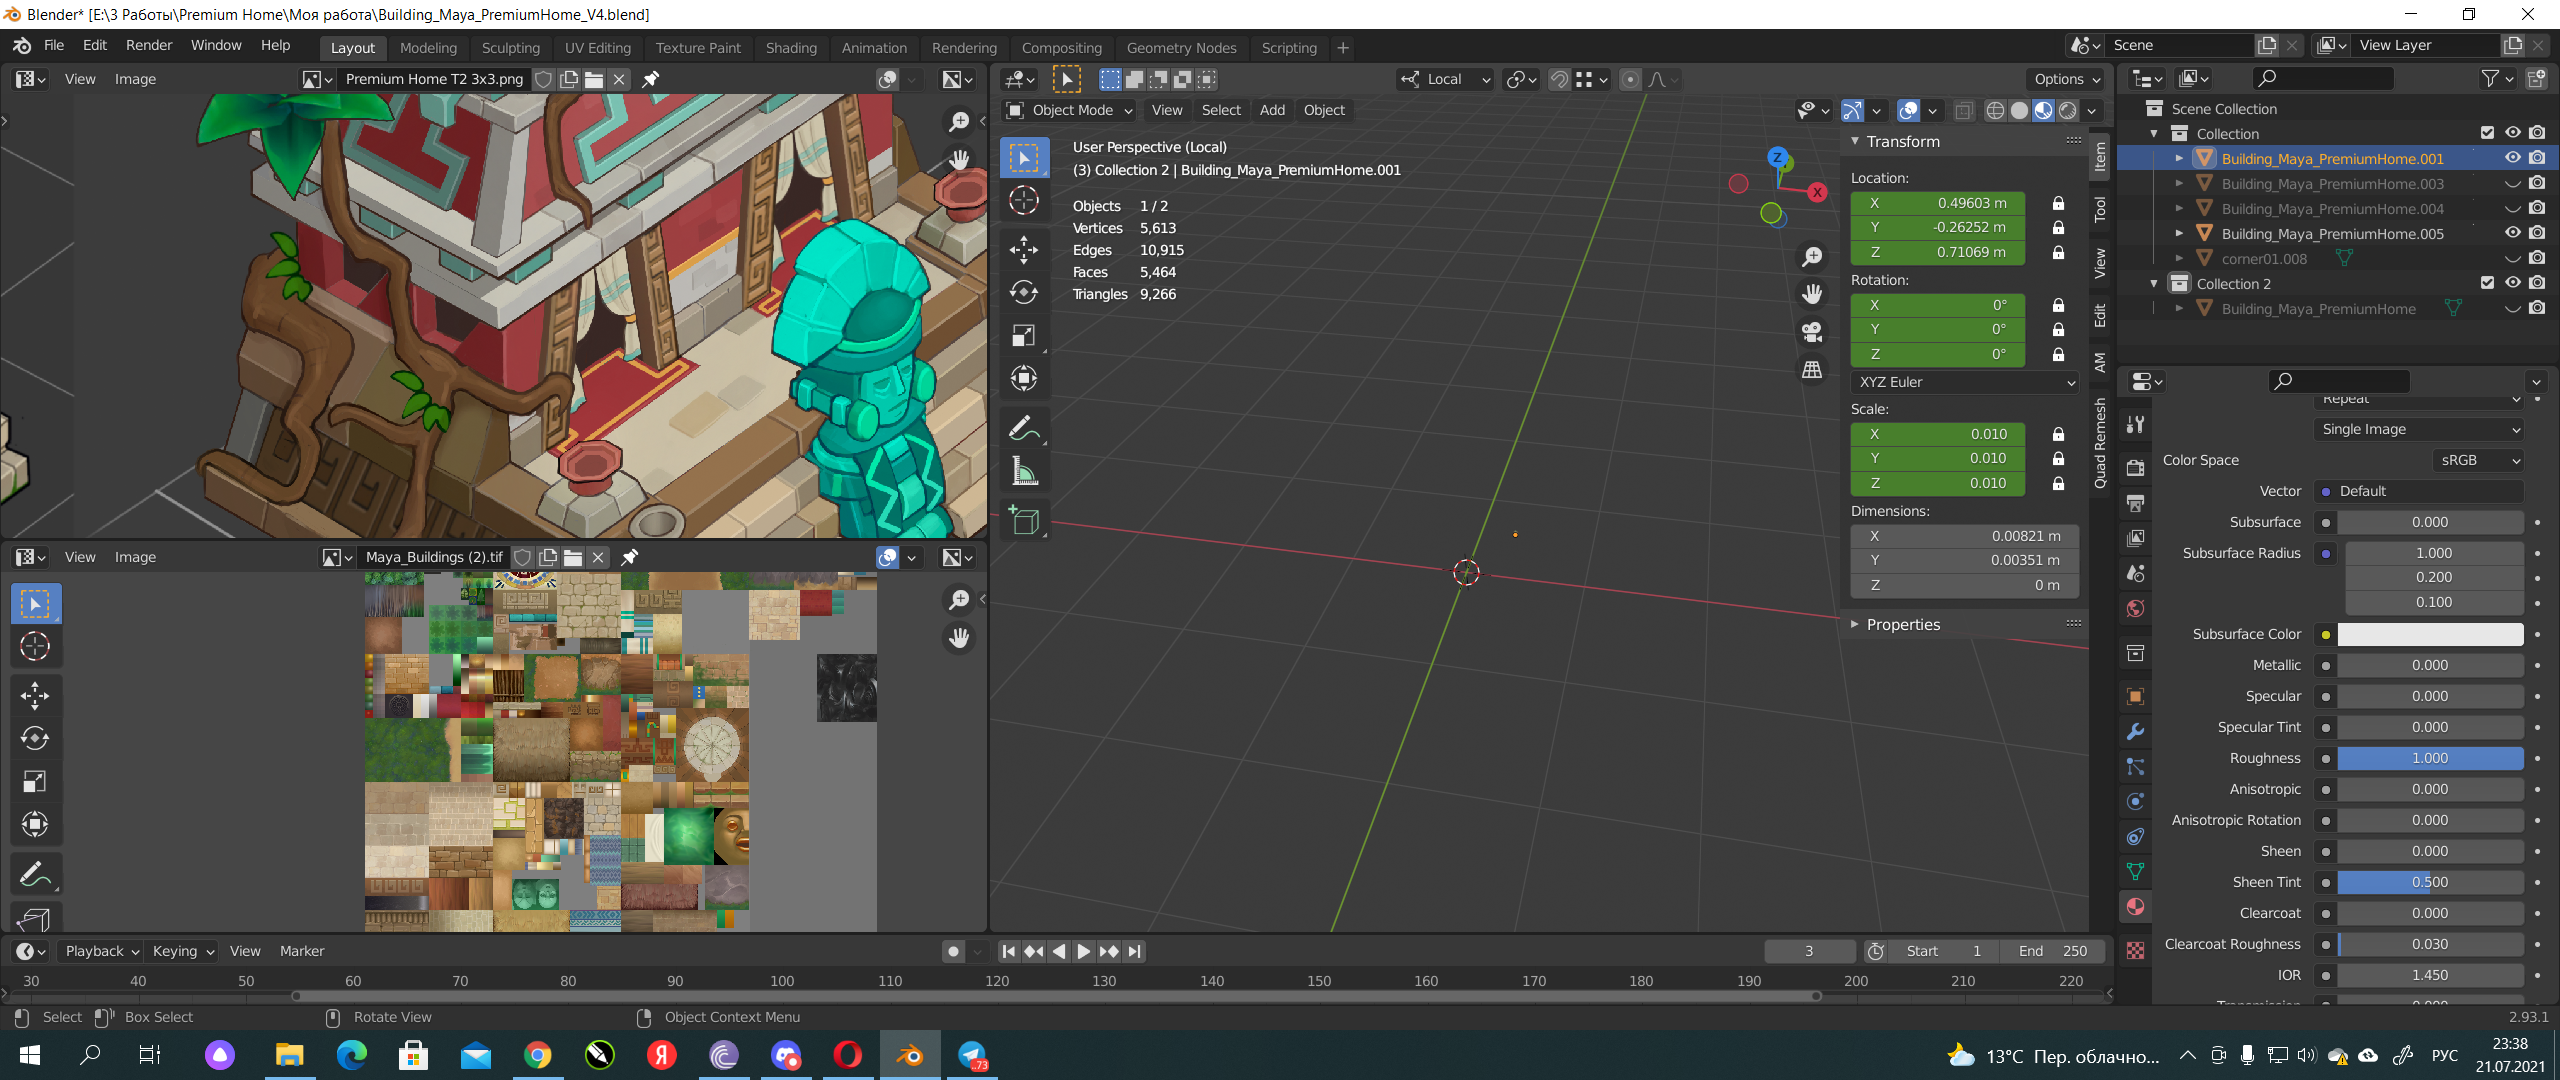Open the Render menu
This screenshot has height=1080, width=2560.
point(148,45)
